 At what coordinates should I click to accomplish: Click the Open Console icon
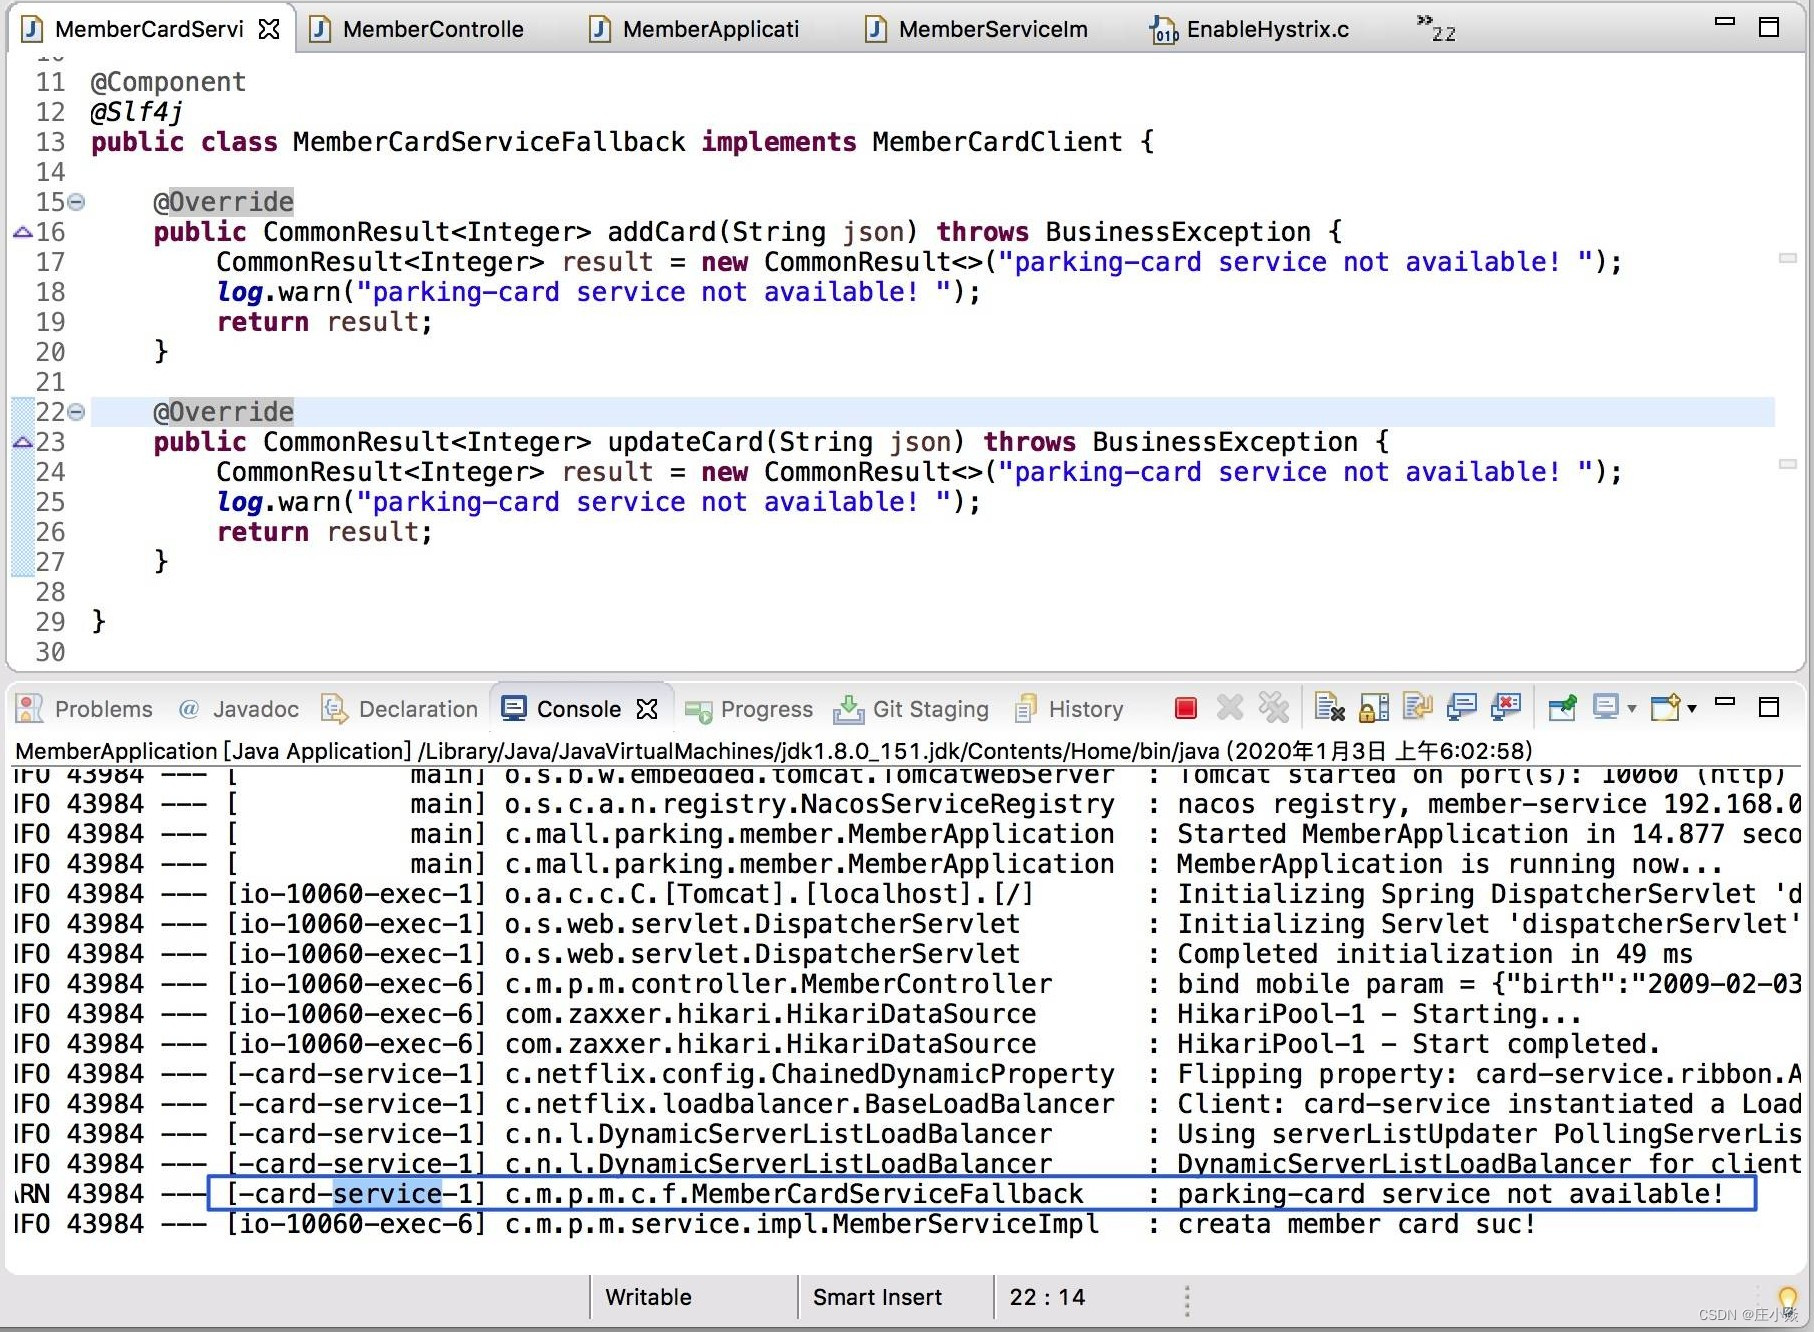coord(1666,708)
